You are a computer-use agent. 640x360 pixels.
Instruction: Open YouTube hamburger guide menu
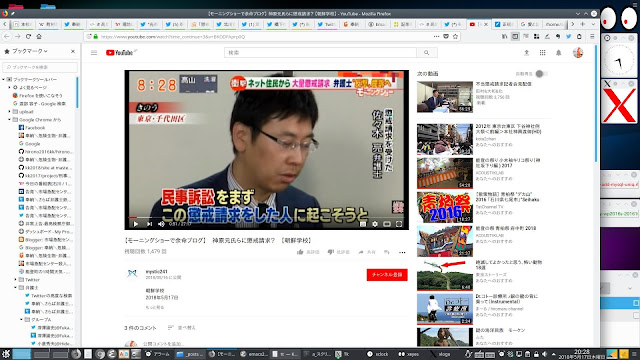[x=94, y=53]
